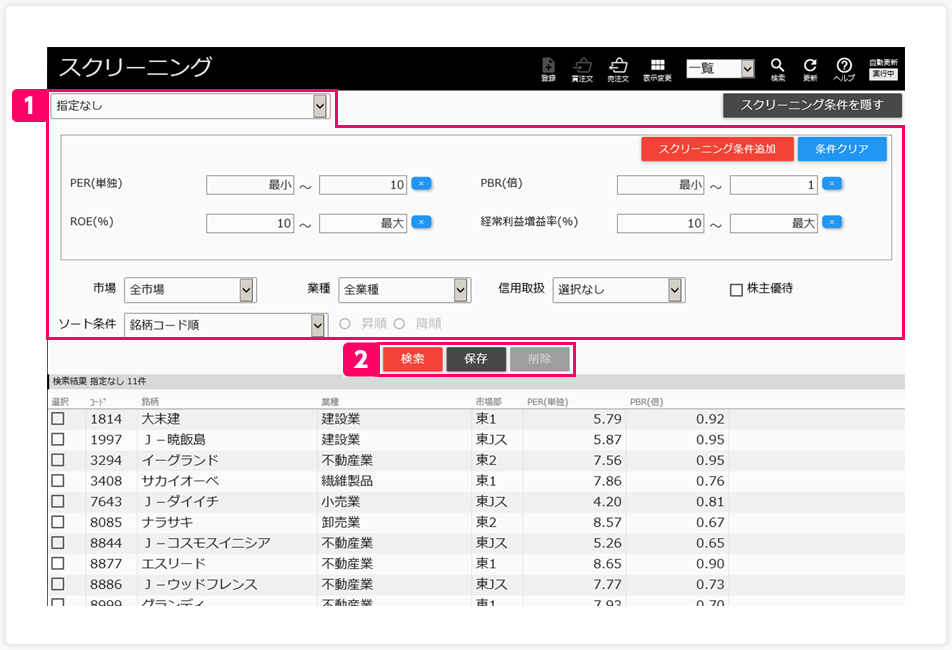Click stock name サカイオーベ

[x=180, y=481]
